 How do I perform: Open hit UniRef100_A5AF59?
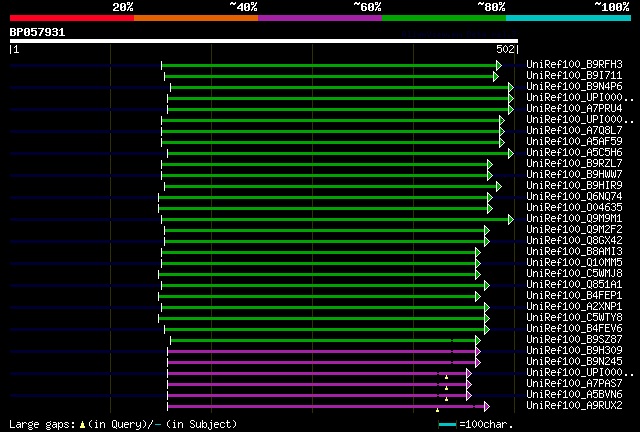[x=574, y=141]
